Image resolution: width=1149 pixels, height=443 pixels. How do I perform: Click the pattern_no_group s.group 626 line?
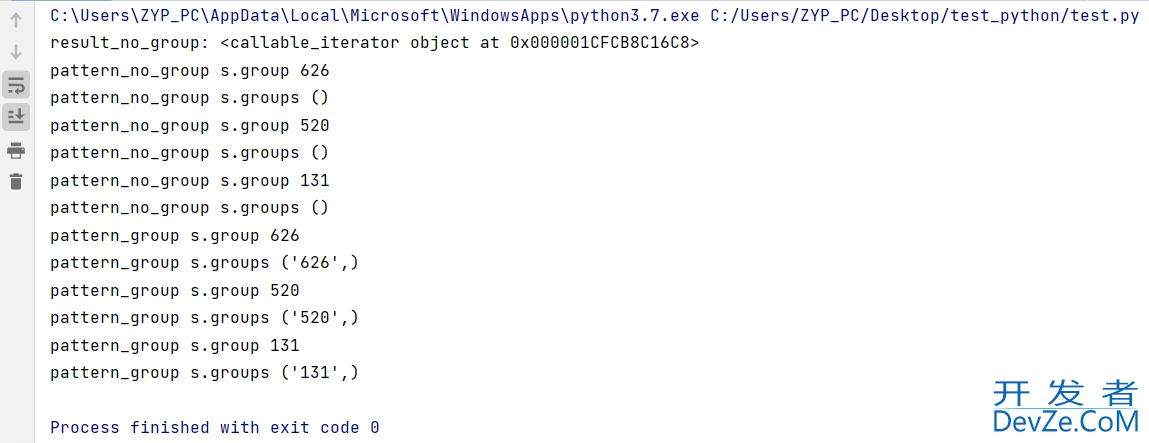[190, 71]
